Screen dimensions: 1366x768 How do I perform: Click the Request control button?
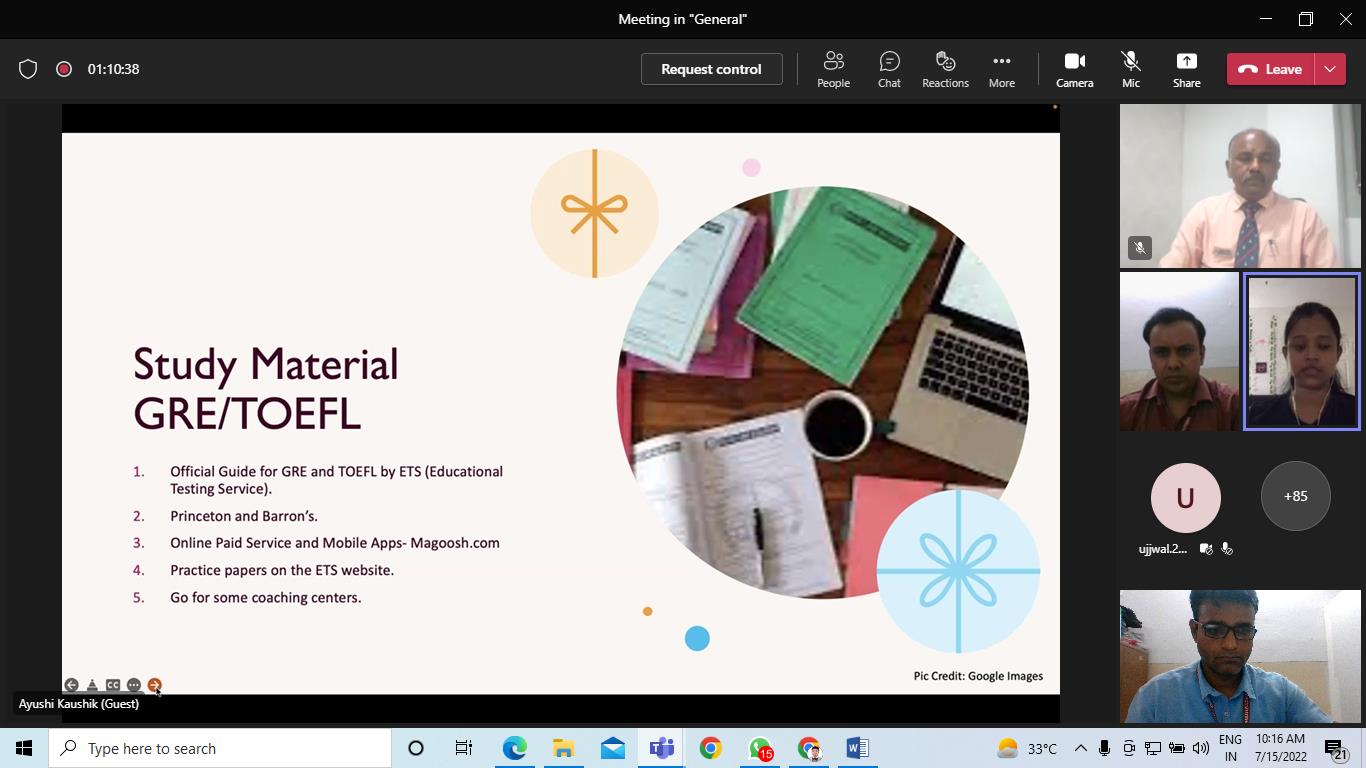point(711,69)
